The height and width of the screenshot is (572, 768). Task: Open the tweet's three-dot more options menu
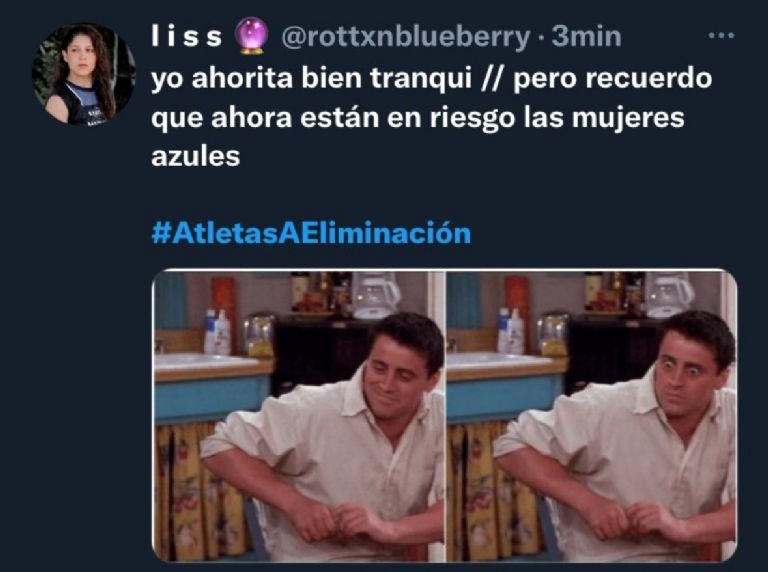click(x=721, y=35)
